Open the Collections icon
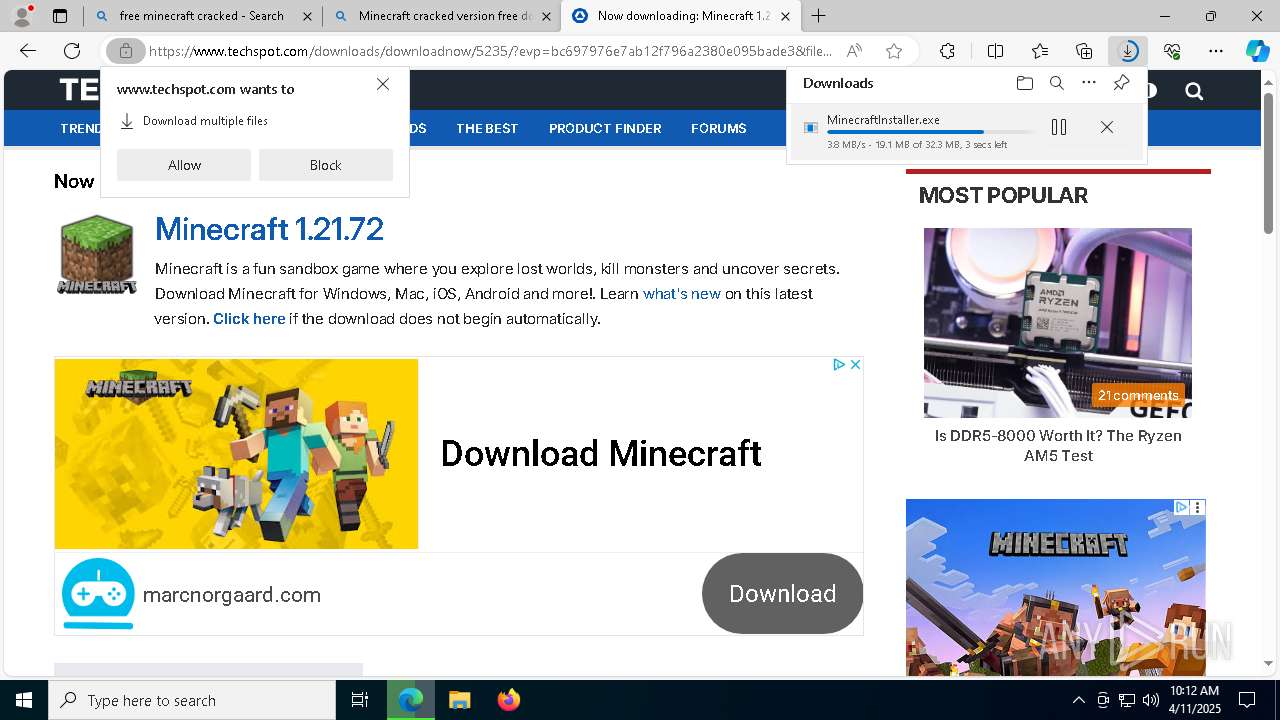1280x720 pixels. click(1084, 51)
